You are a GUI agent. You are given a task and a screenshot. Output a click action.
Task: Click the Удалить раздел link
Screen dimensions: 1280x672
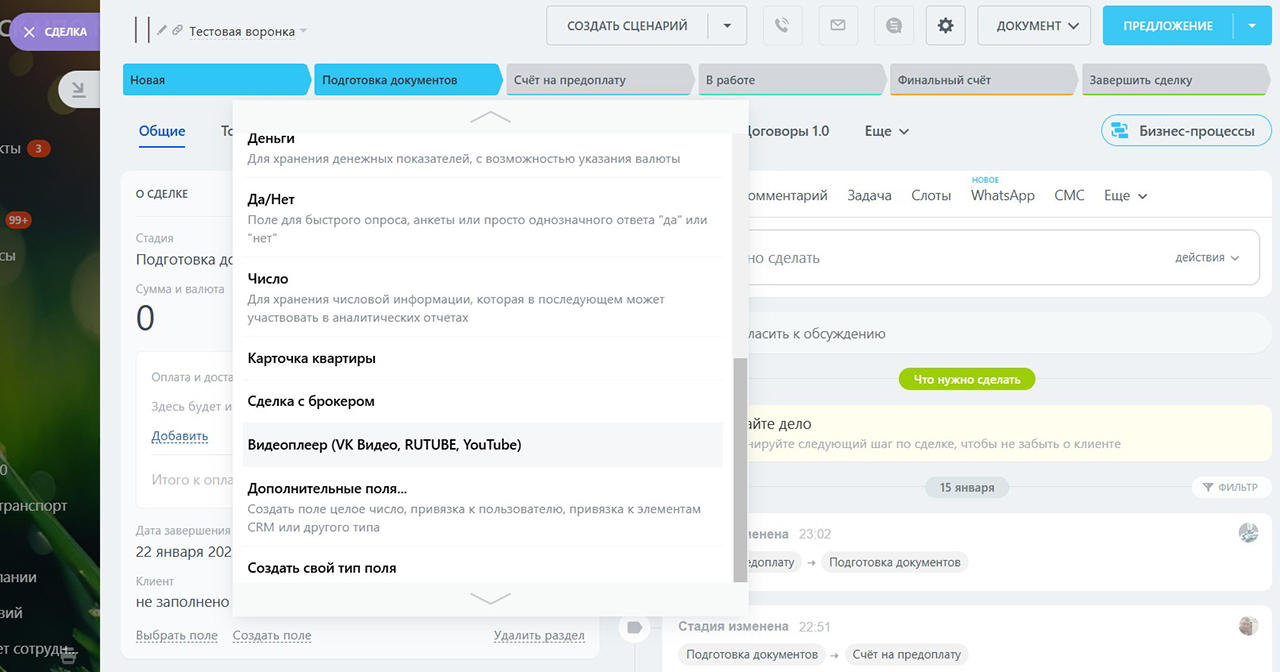539,636
